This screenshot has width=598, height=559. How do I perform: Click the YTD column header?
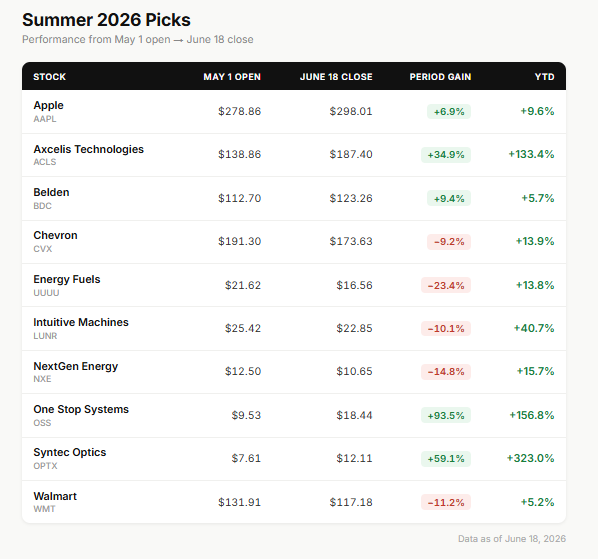[x=544, y=77]
